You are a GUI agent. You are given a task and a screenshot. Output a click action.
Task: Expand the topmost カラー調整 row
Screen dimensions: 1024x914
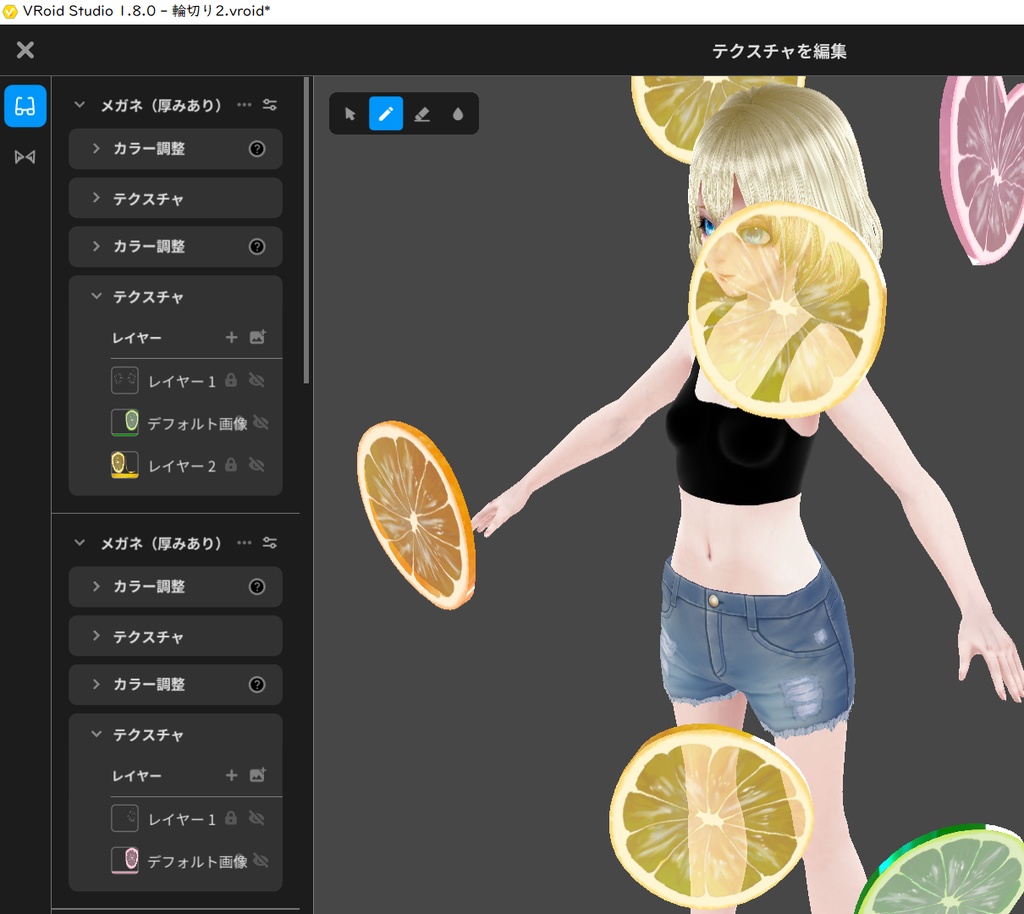(175, 149)
